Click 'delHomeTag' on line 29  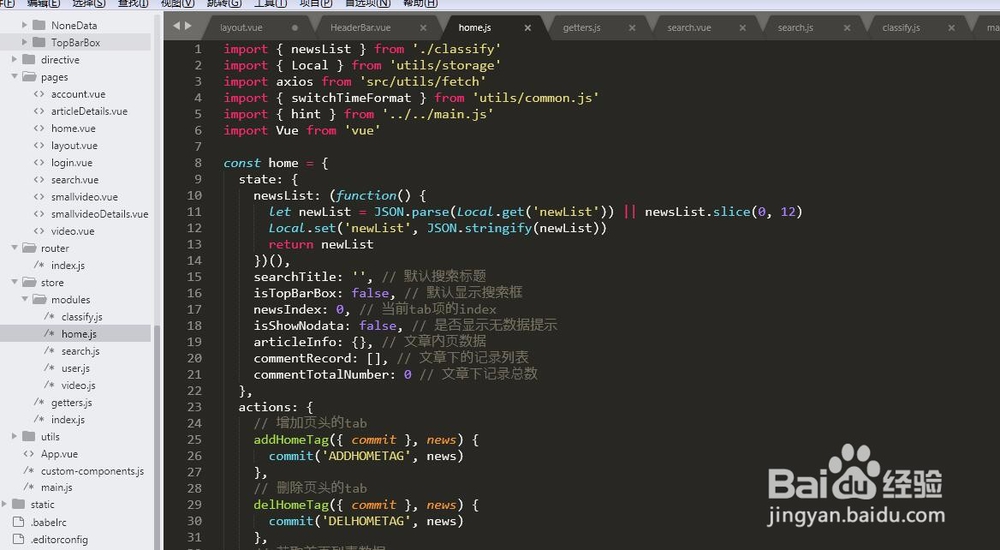(291, 505)
